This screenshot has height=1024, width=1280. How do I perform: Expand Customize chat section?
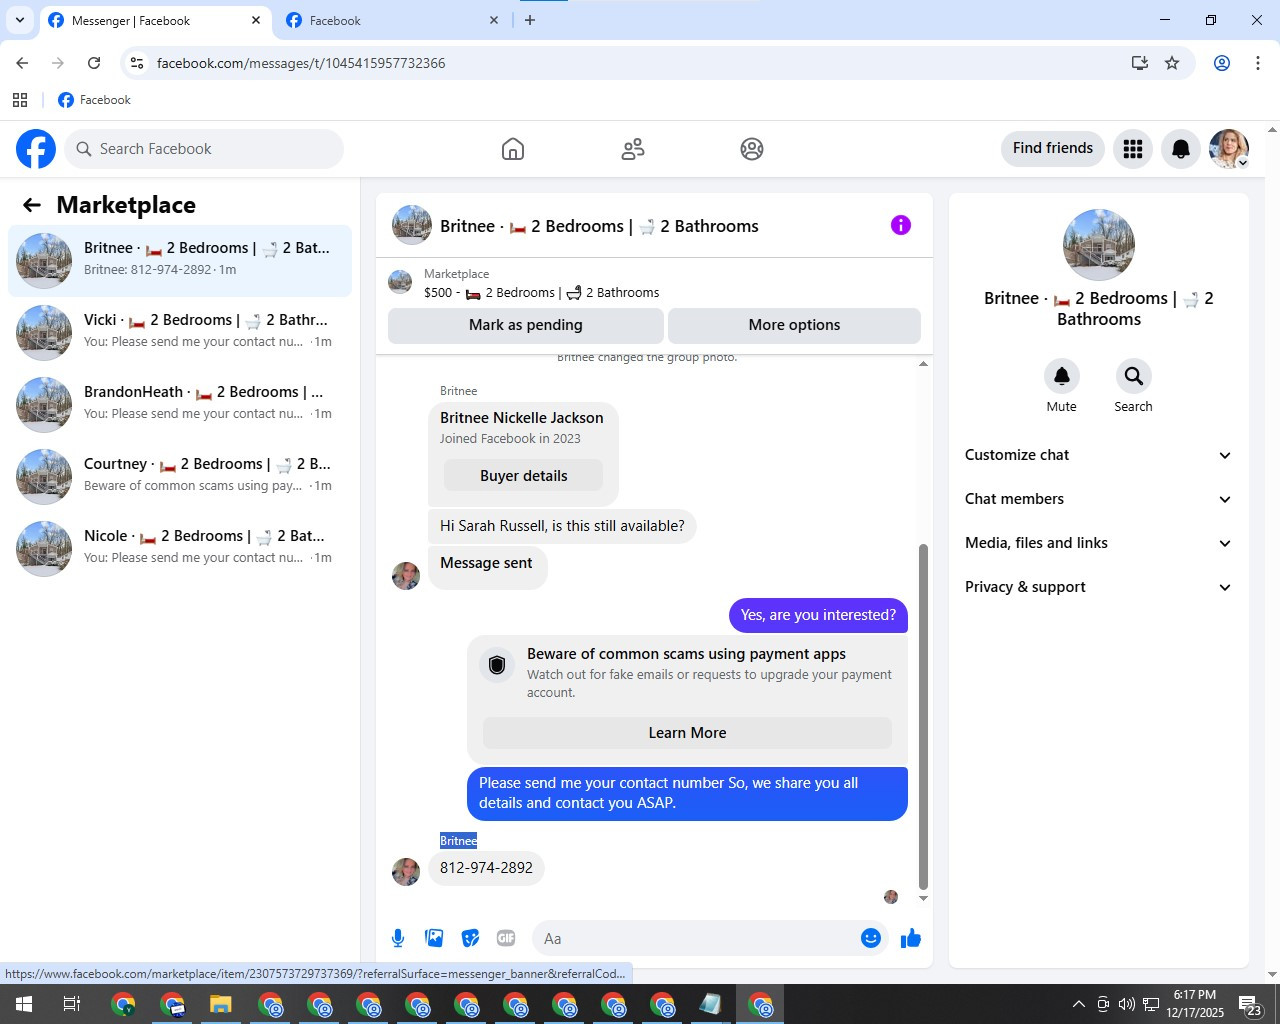pos(1098,455)
